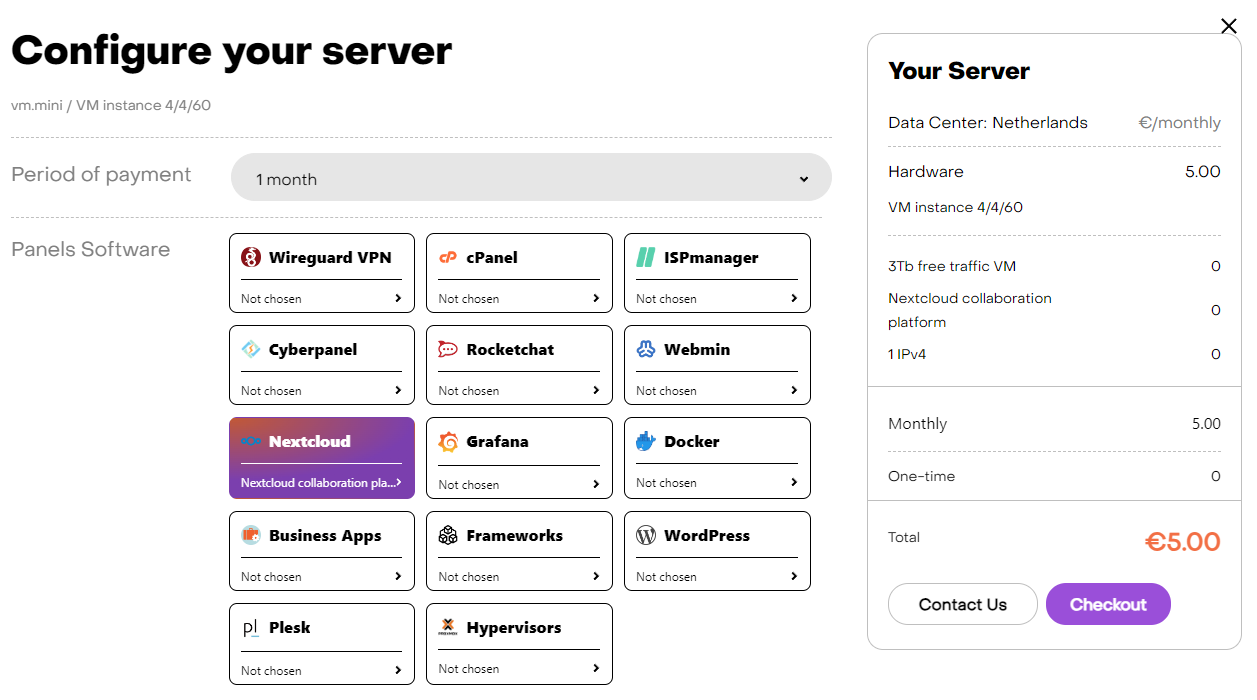
Task: Open the Period of payment dropdown
Action: point(531,178)
